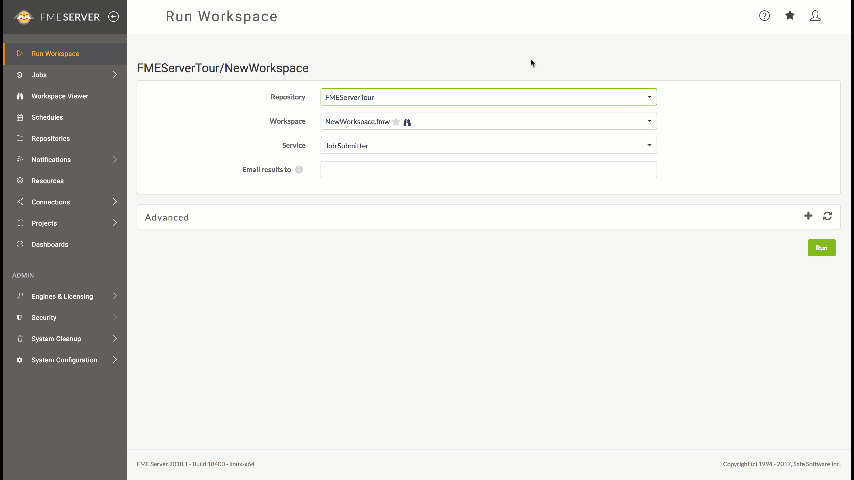Click the Projects sidebar icon

tap(20, 223)
